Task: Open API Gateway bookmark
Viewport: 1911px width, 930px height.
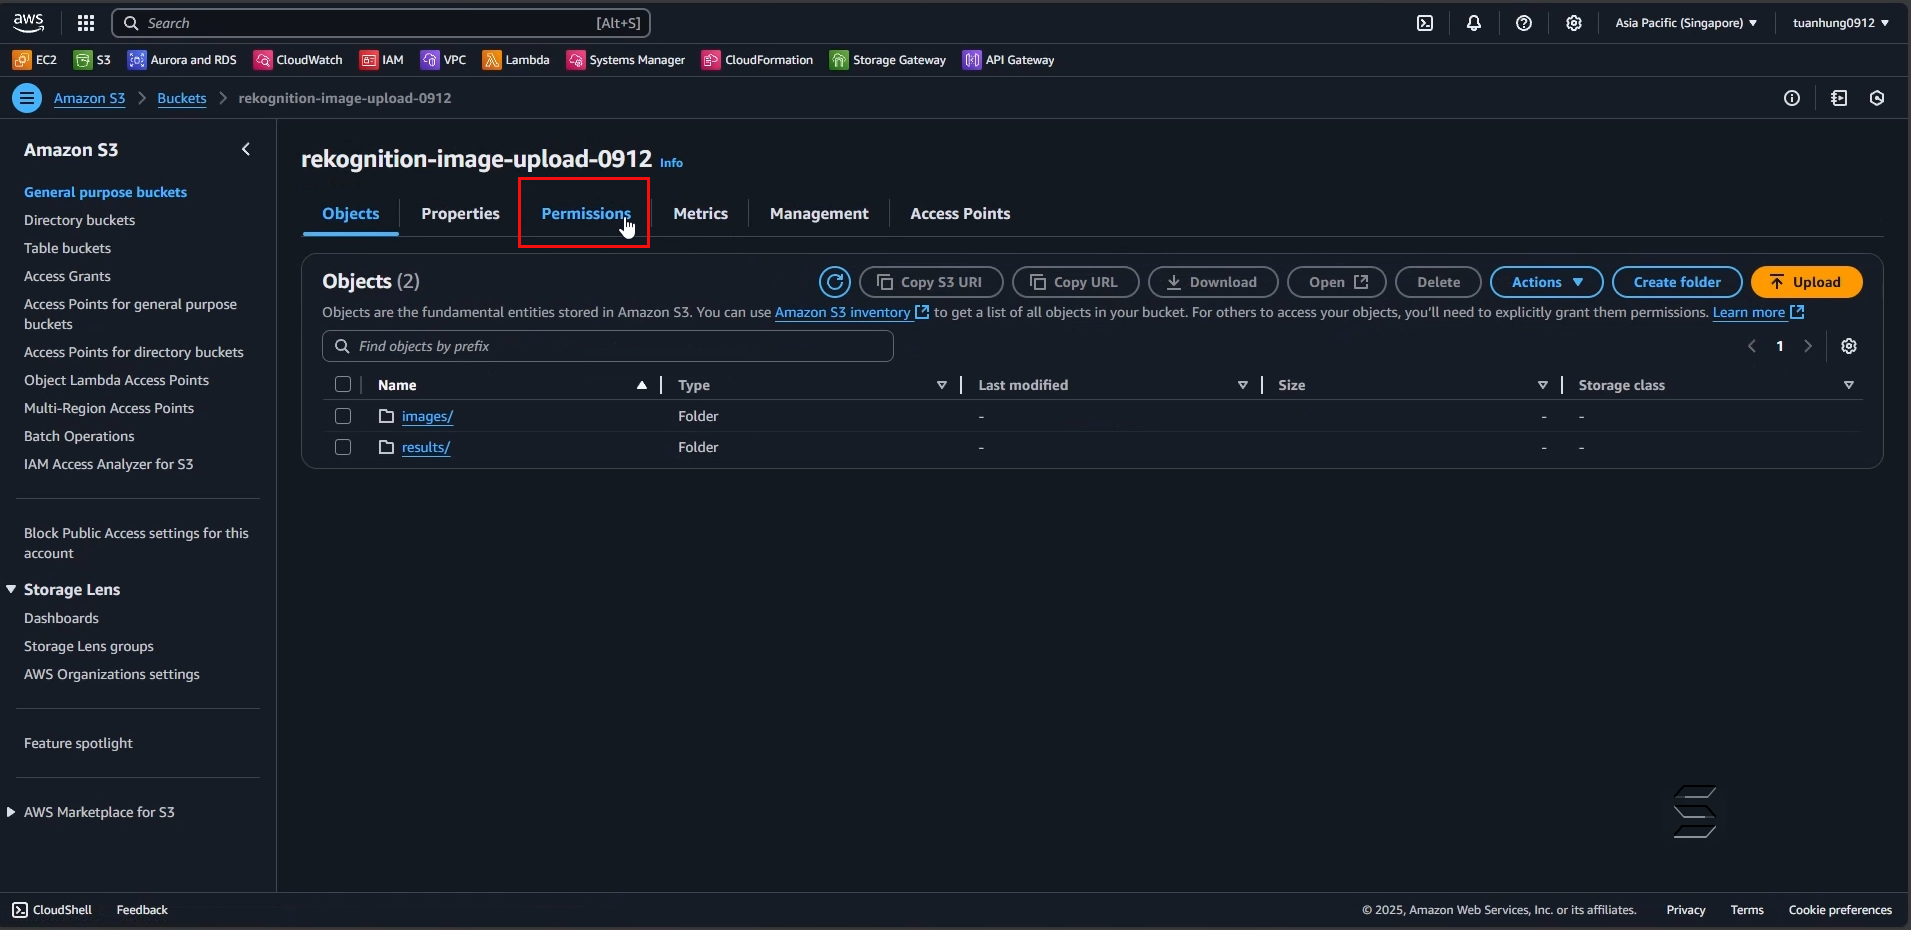Action: (1009, 60)
